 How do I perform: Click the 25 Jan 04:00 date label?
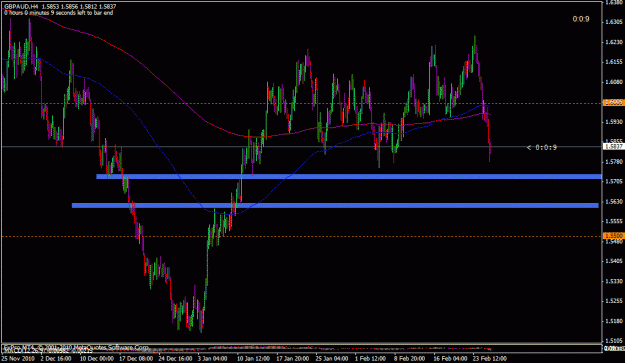(x=333, y=359)
